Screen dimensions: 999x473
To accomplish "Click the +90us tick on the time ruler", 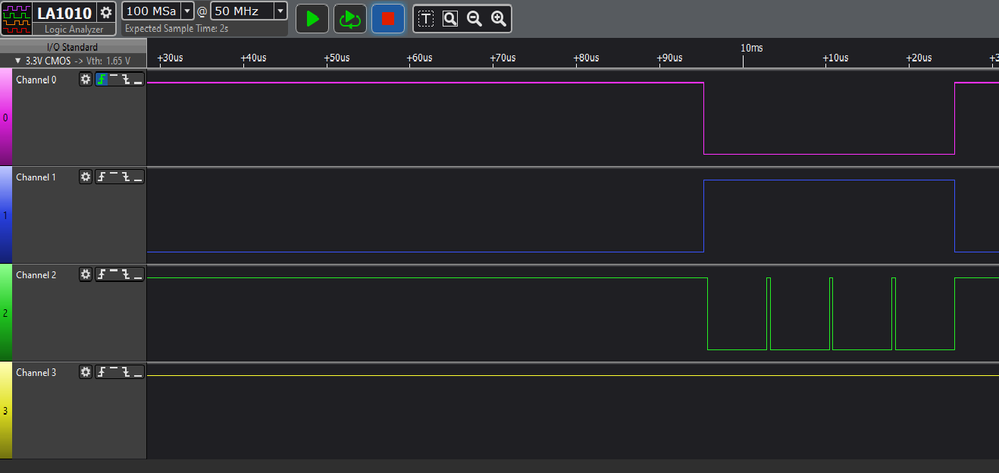I will point(669,58).
